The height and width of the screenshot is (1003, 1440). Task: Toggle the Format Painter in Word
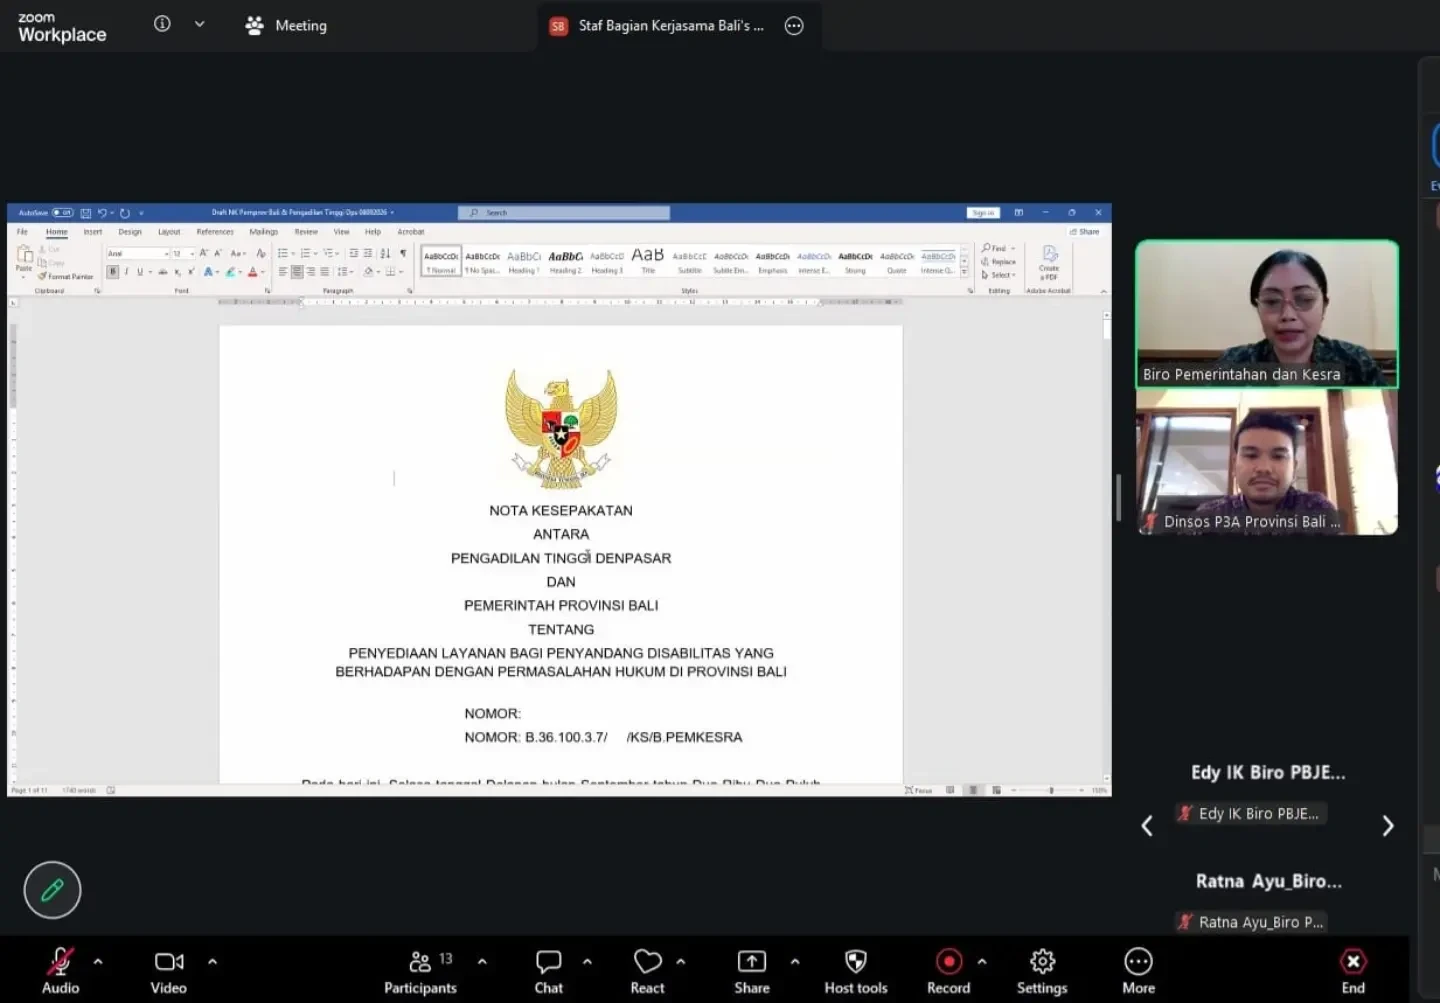pyautogui.click(x=66, y=277)
